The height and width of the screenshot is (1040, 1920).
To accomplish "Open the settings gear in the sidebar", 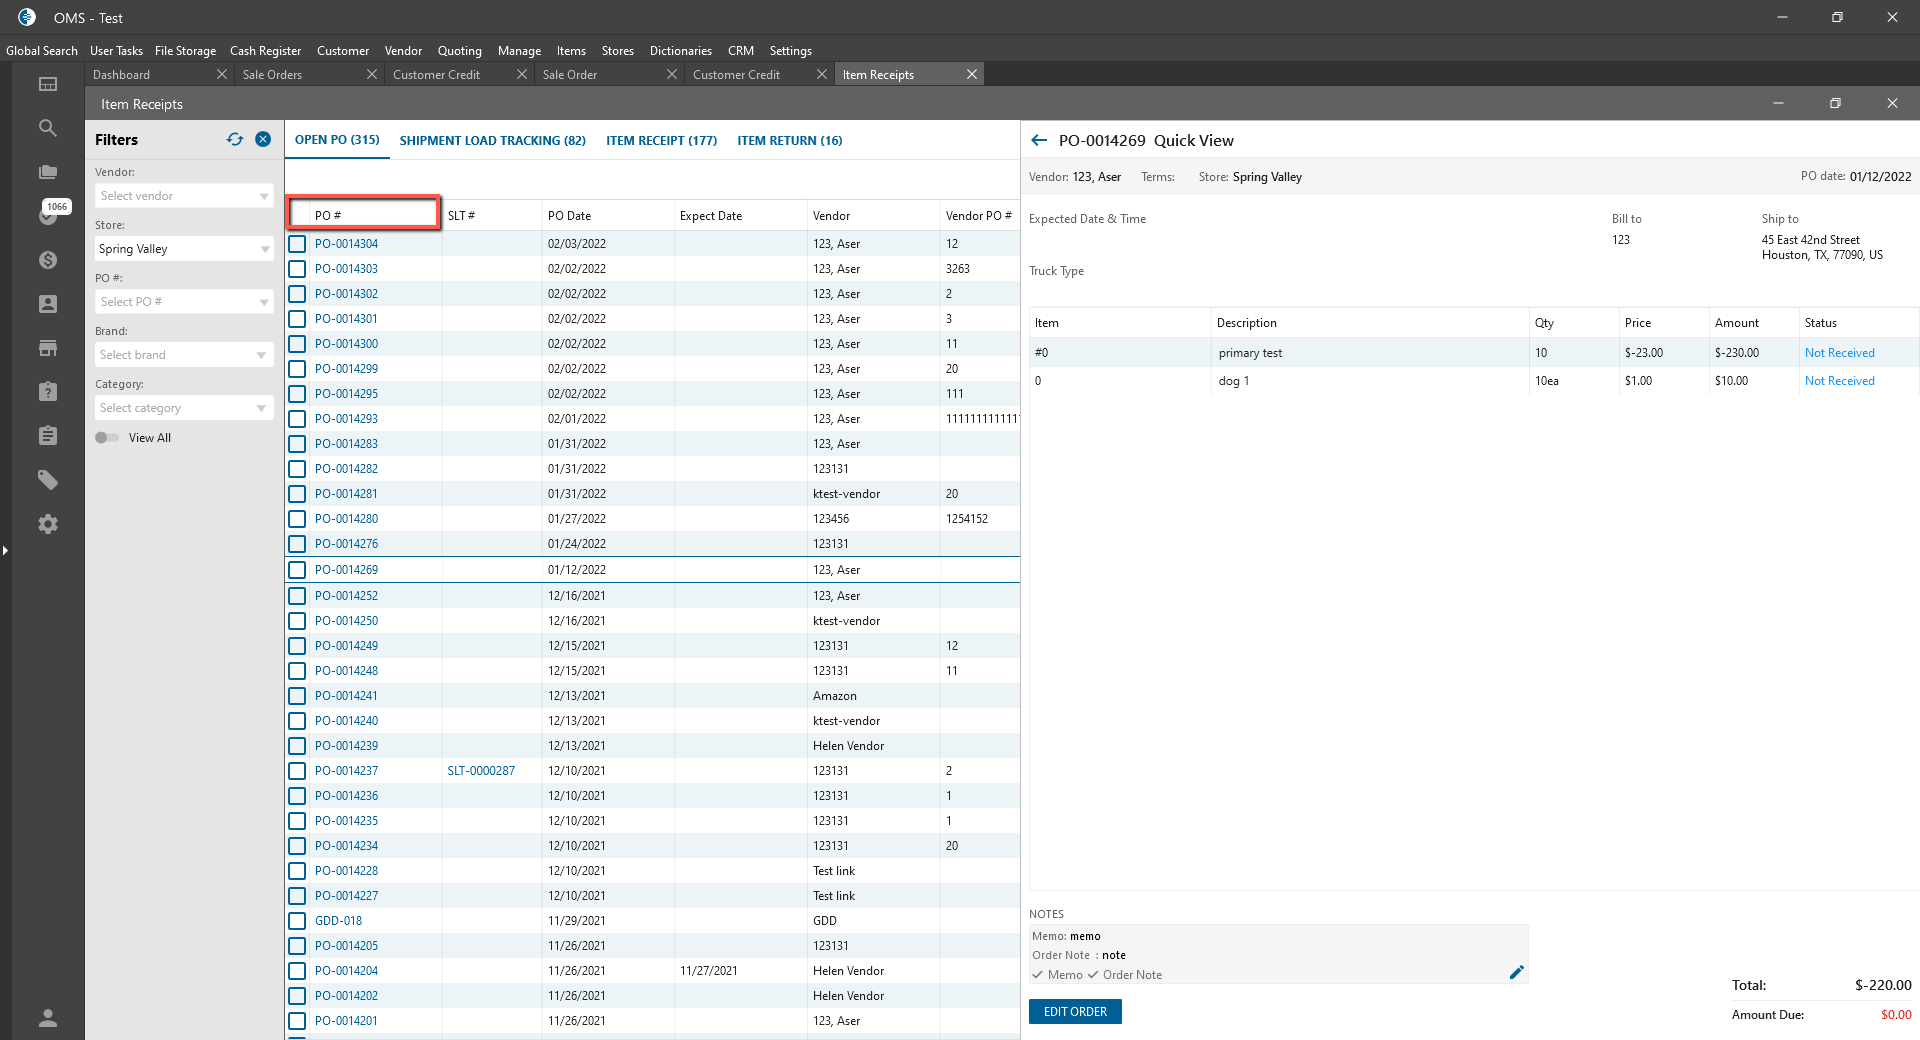I will [x=47, y=524].
